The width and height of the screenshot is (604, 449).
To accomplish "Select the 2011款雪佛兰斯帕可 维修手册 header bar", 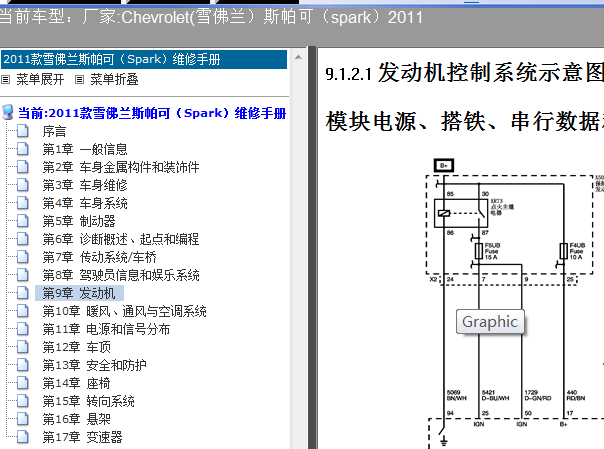I will [144, 59].
